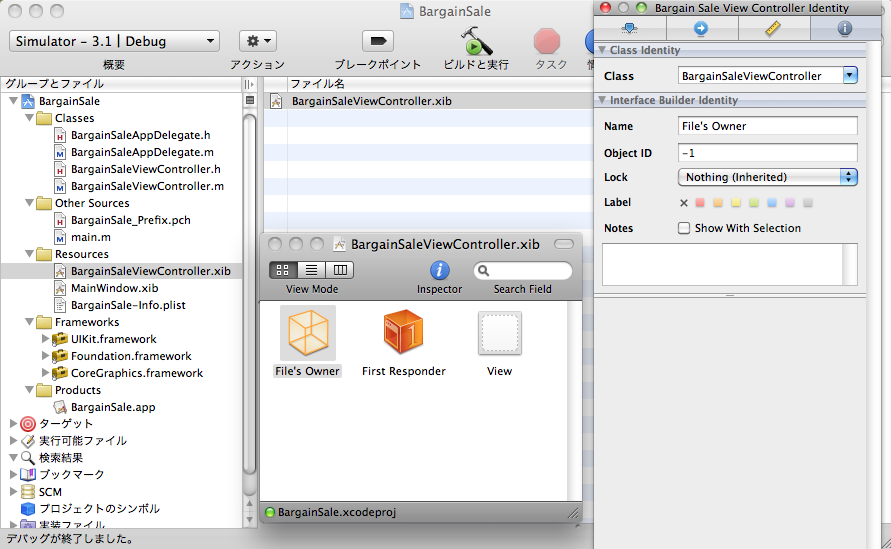Collapse Interface Builder Identity section
The image size is (891, 549).
602,100
